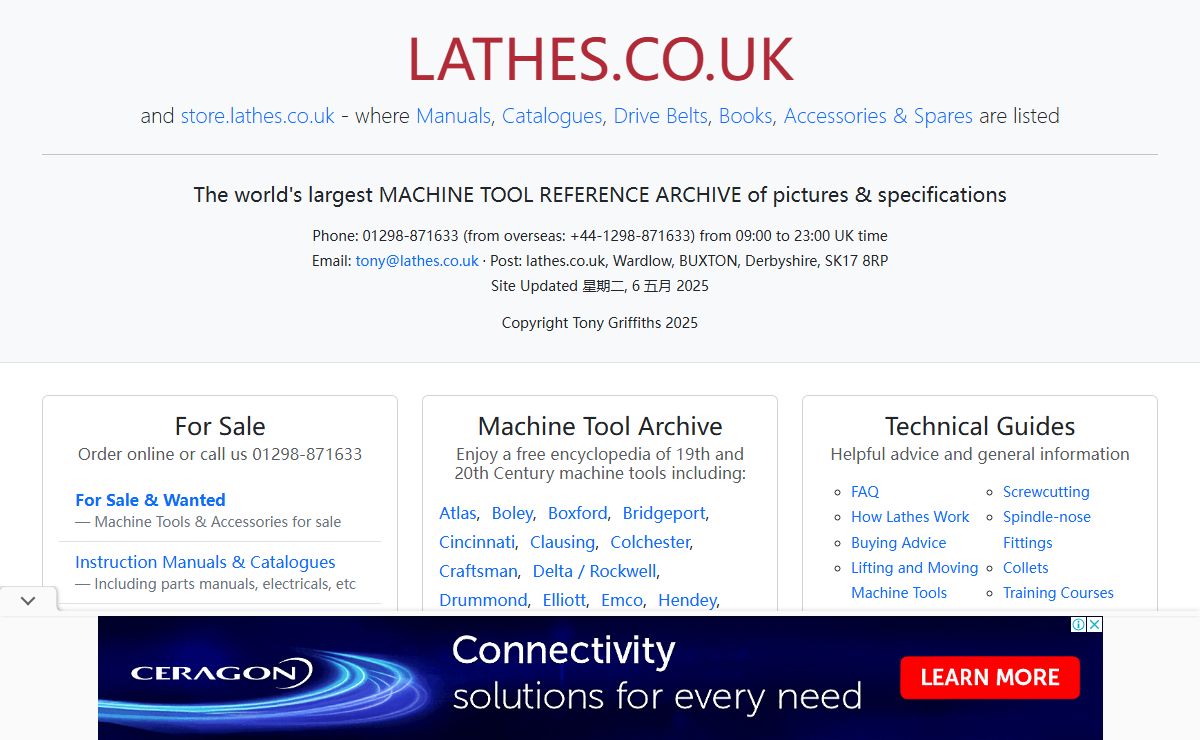Image resolution: width=1200 pixels, height=740 pixels.
Task: Open the FAQ guide
Action: 865,492
